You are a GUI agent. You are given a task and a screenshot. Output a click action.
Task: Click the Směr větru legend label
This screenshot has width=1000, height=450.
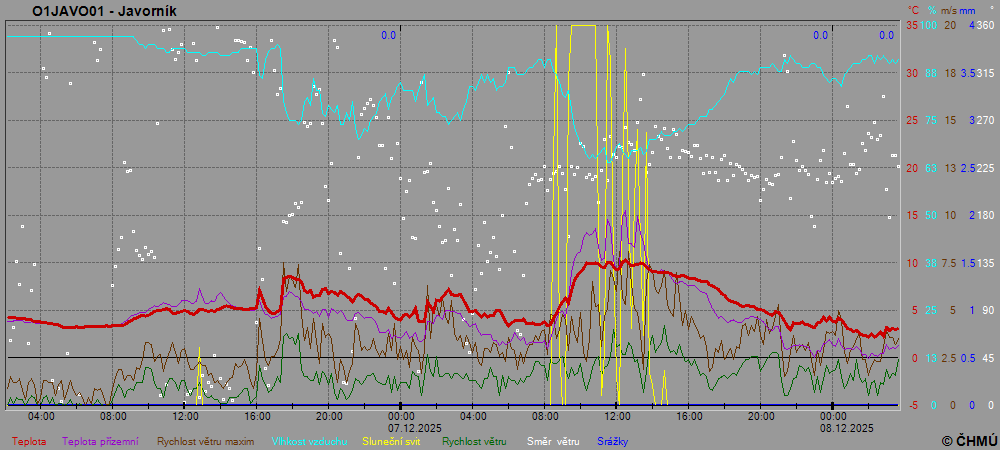tap(552, 441)
